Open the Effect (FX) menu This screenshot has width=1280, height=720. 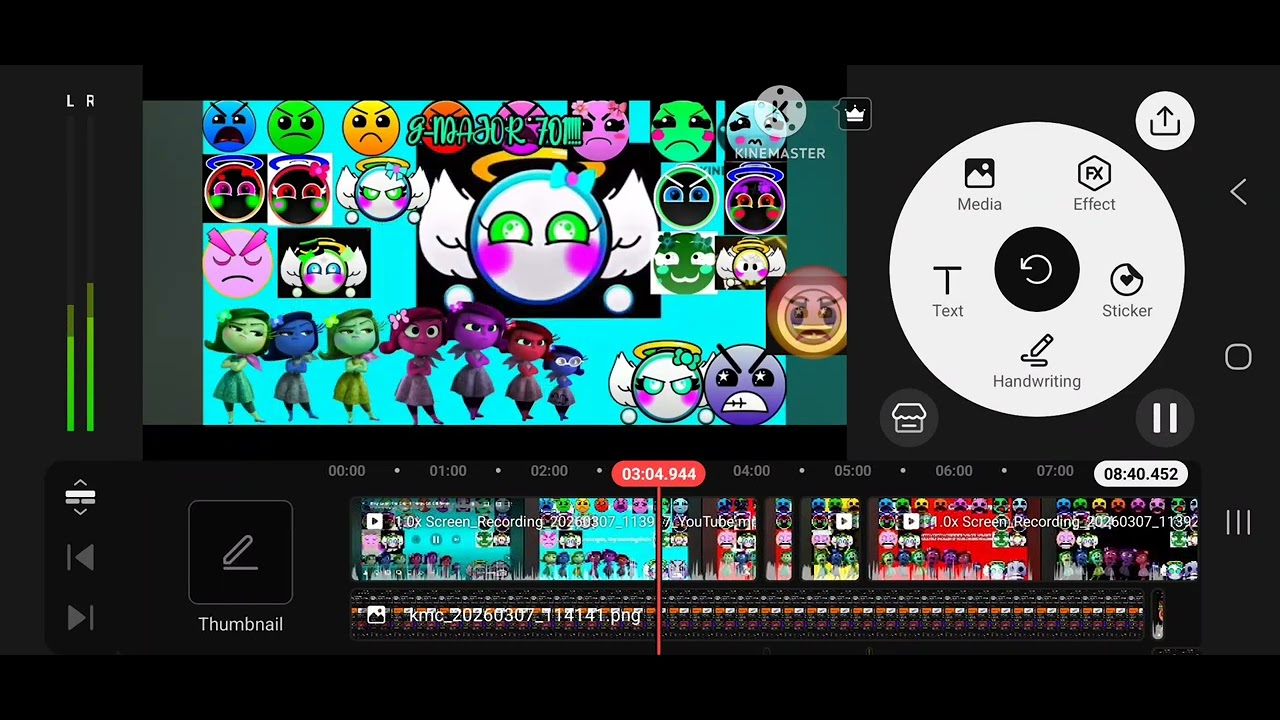1094,185
